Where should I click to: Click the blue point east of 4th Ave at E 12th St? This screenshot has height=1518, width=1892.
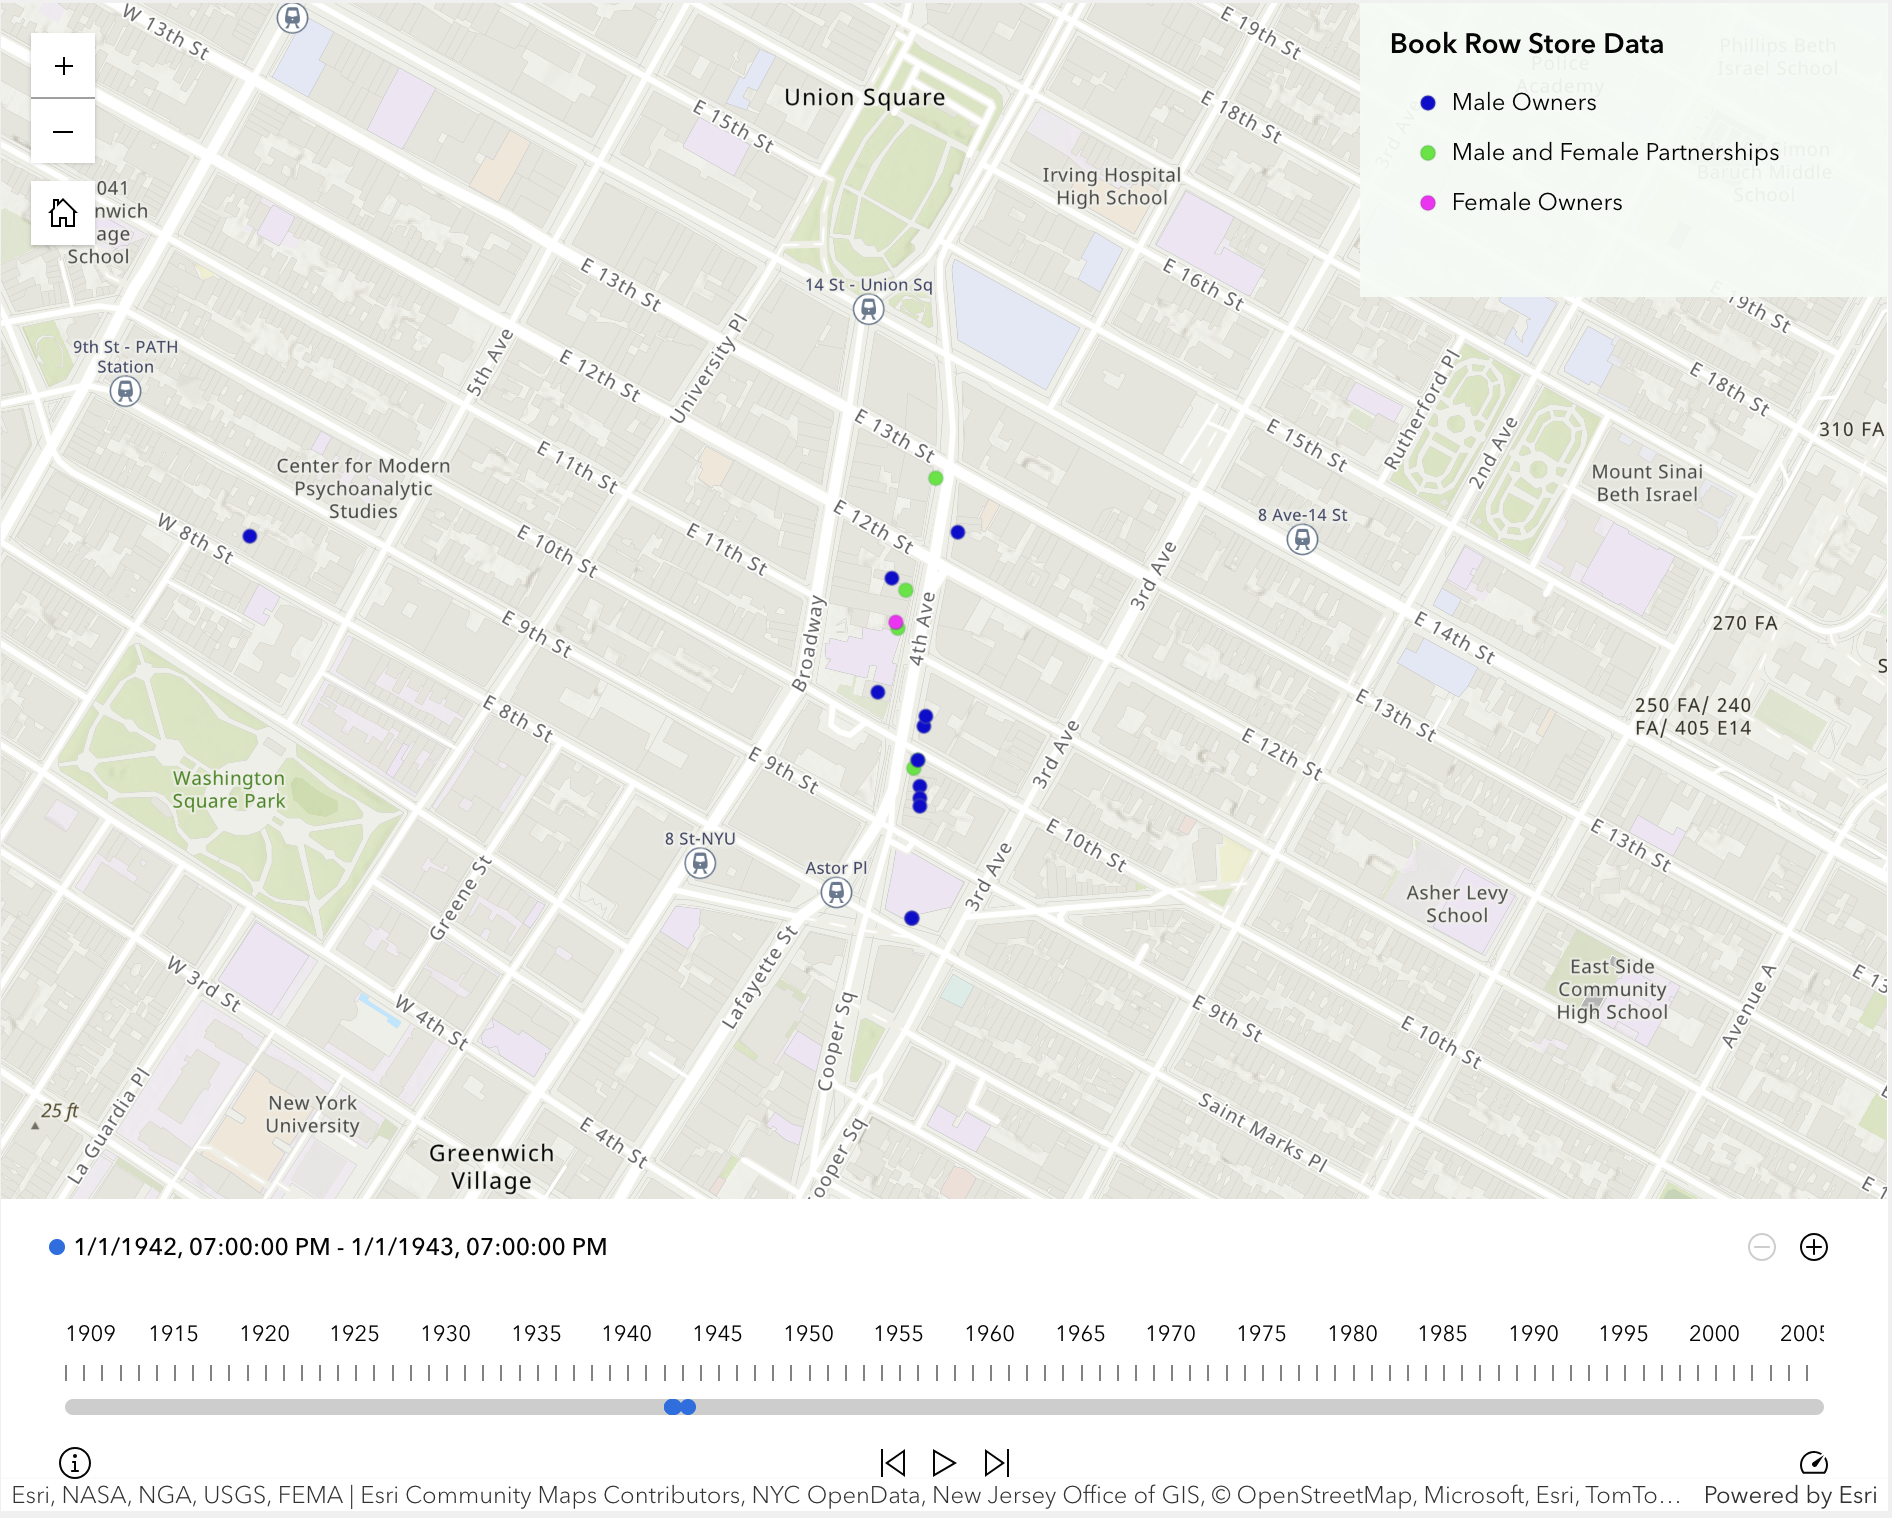[x=958, y=532]
